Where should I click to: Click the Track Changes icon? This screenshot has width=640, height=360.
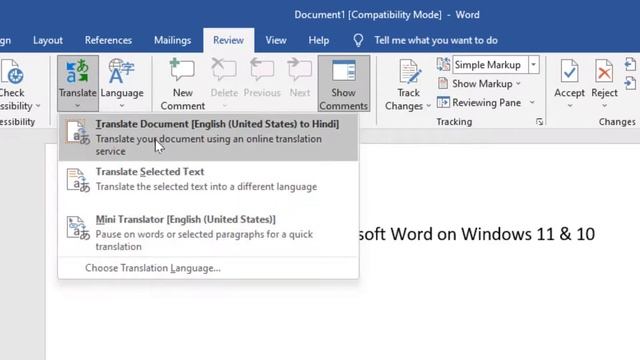point(409,71)
